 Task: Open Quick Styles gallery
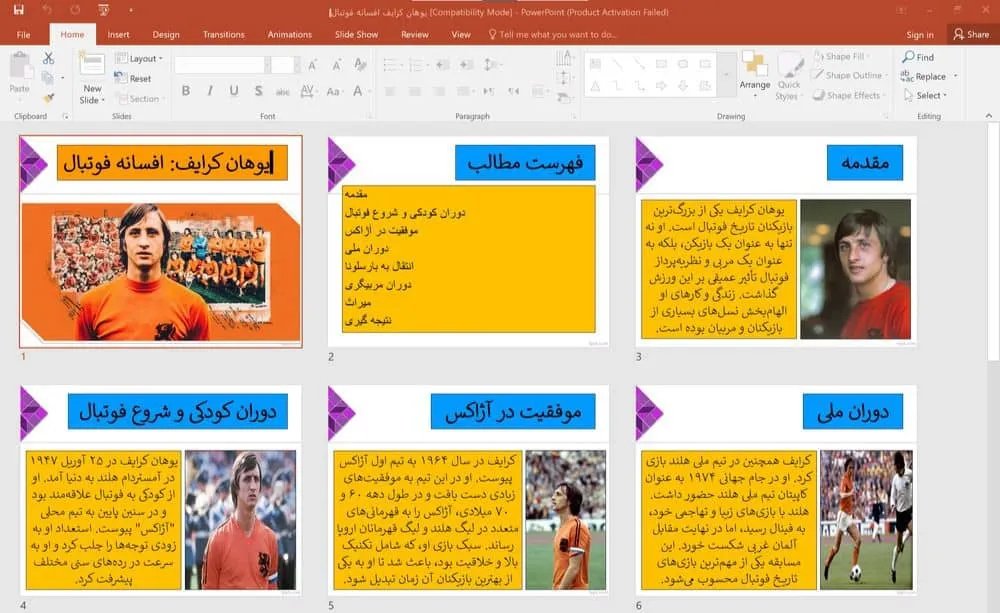tap(789, 77)
